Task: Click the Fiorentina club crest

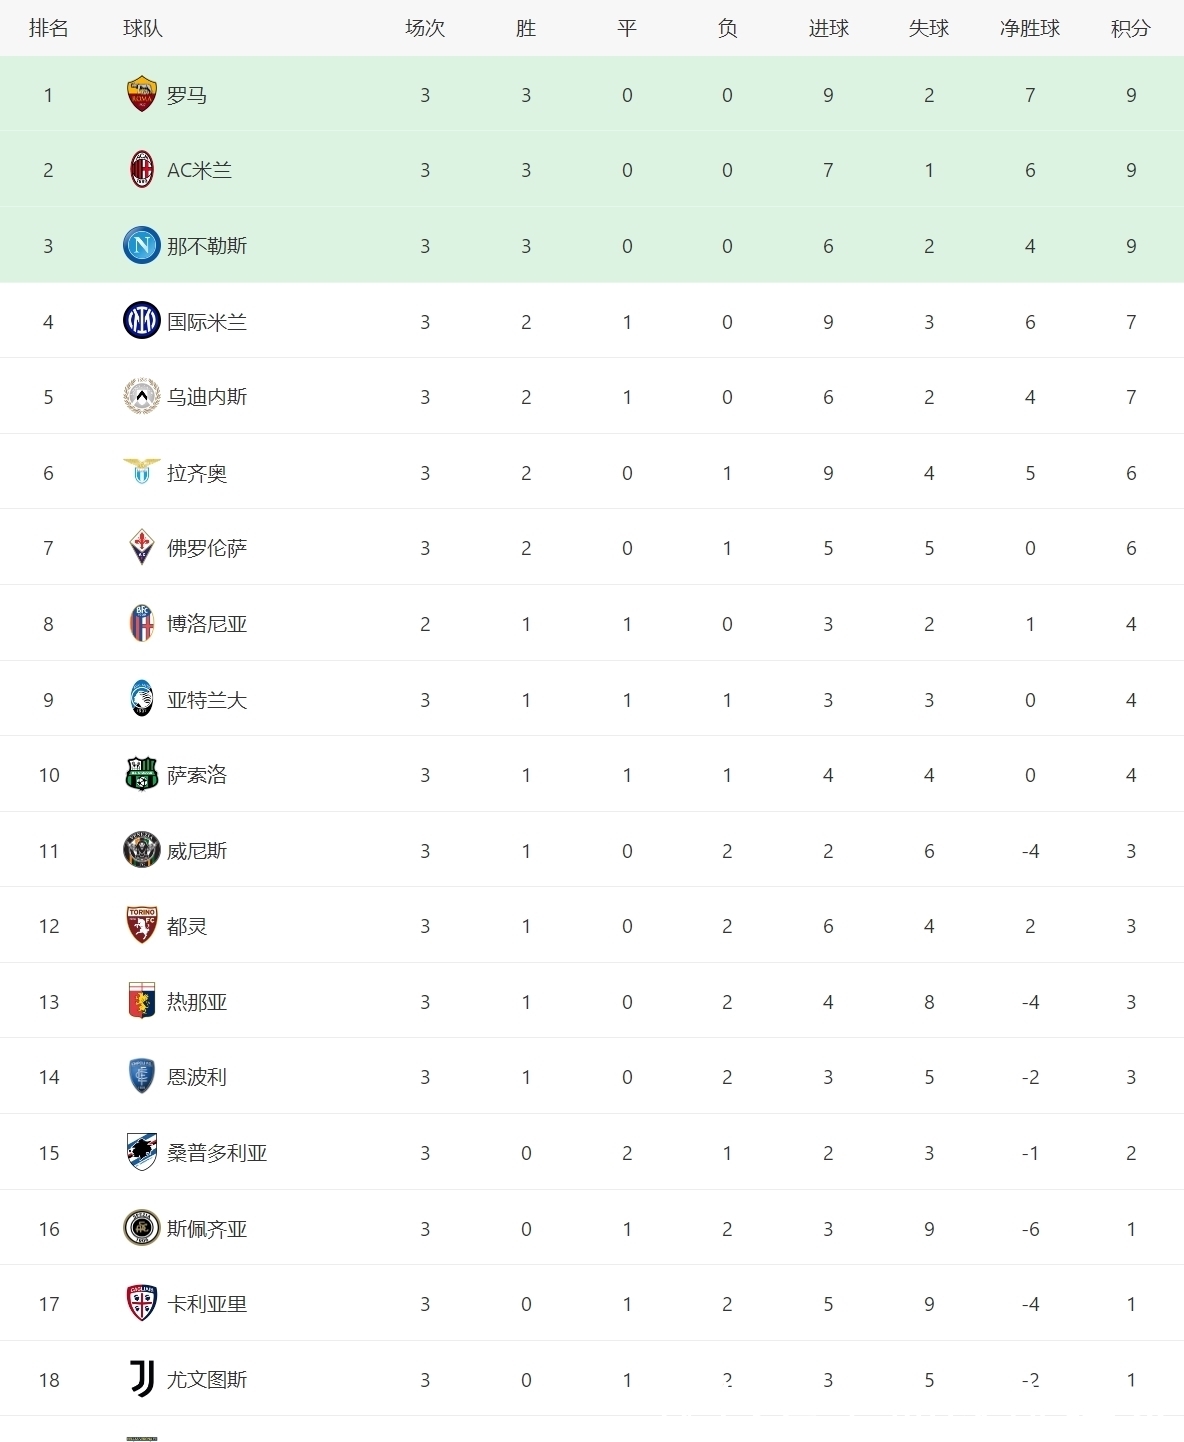Action: (142, 548)
